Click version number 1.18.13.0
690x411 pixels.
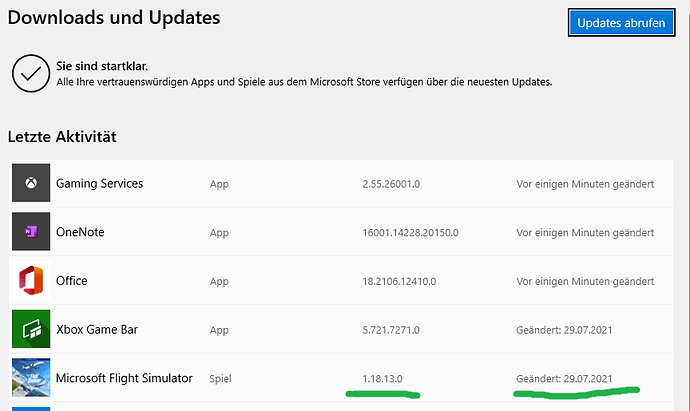382,378
